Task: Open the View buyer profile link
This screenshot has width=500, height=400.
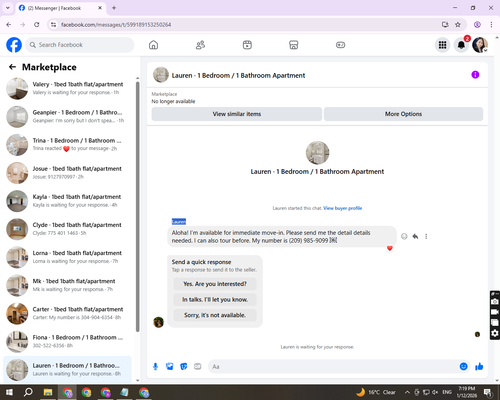Action: point(343,208)
